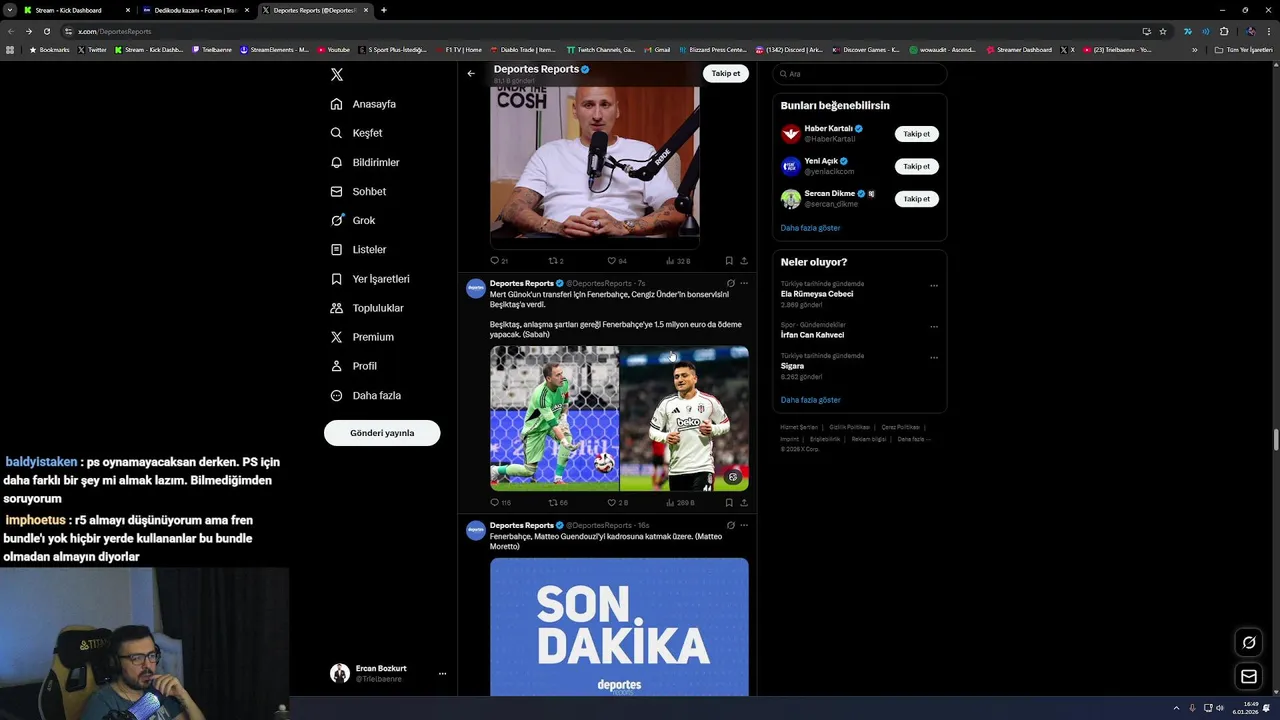Image resolution: width=1280 pixels, height=720 pixels.
Task: Open the Chrome extensions puzzle icon
Action: (1224, 31)
